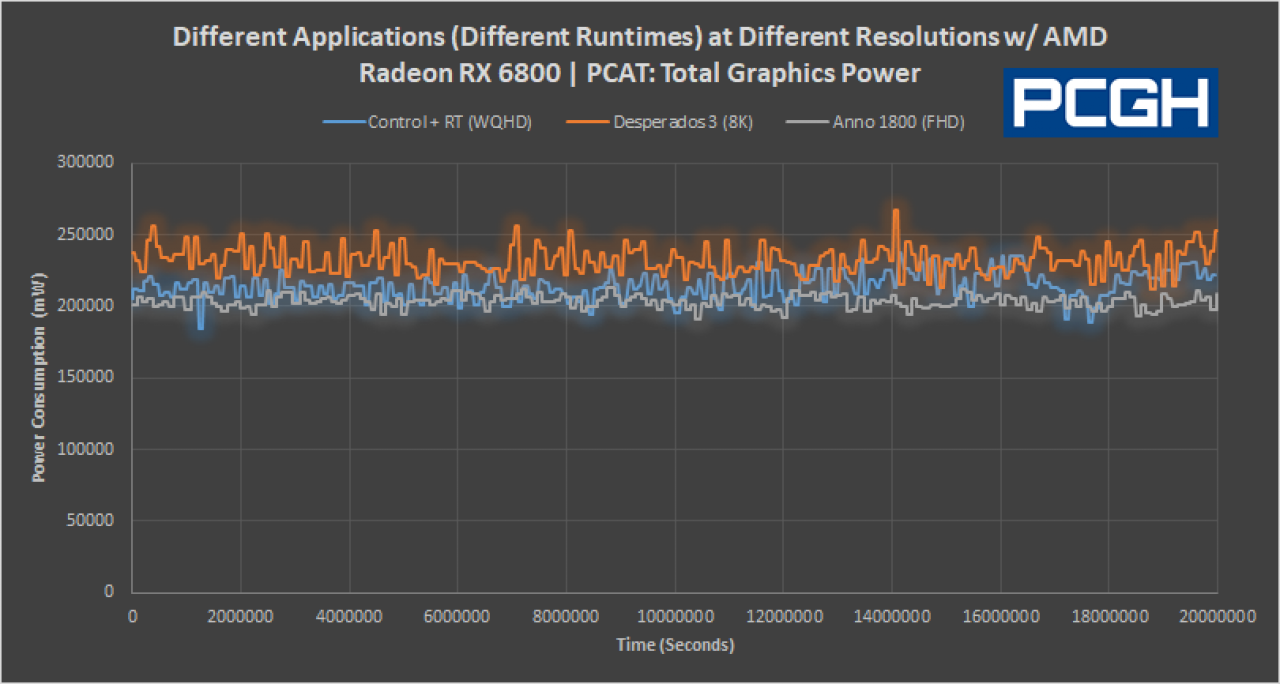The height and width of the screenshot is (684, 1280).
Task: Click the blue line swatch for Control + RT
Action: click(x=343, y=123)
